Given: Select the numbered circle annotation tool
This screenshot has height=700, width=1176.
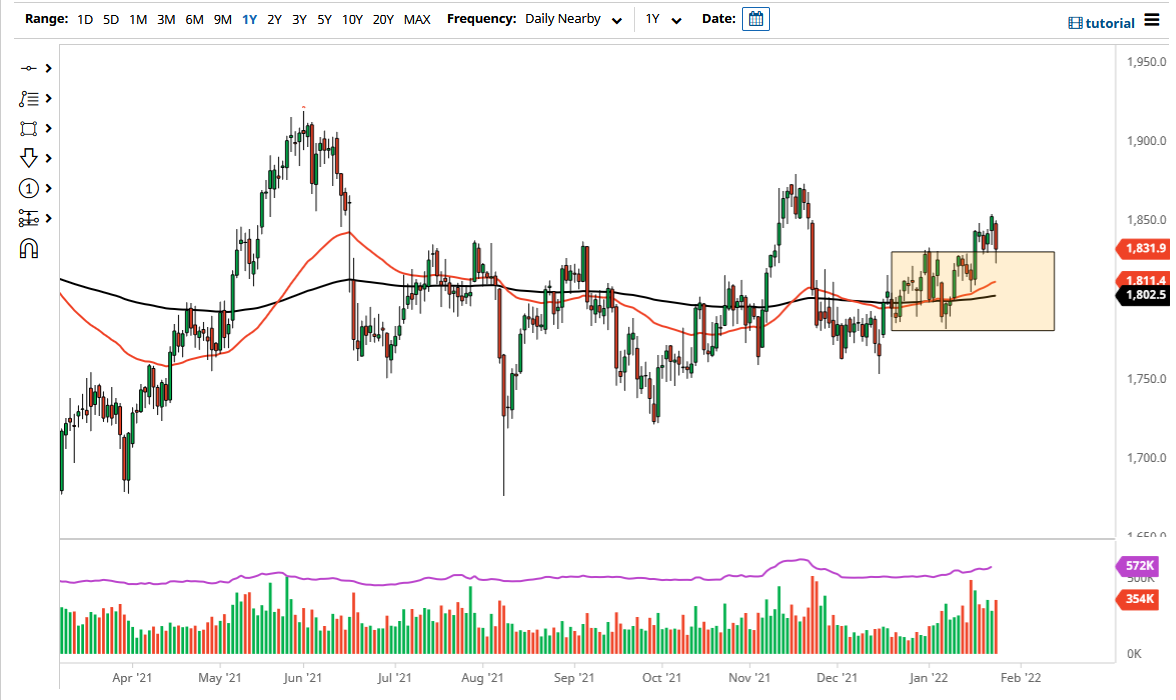Looking at the screenshot, I should [28, 188].
